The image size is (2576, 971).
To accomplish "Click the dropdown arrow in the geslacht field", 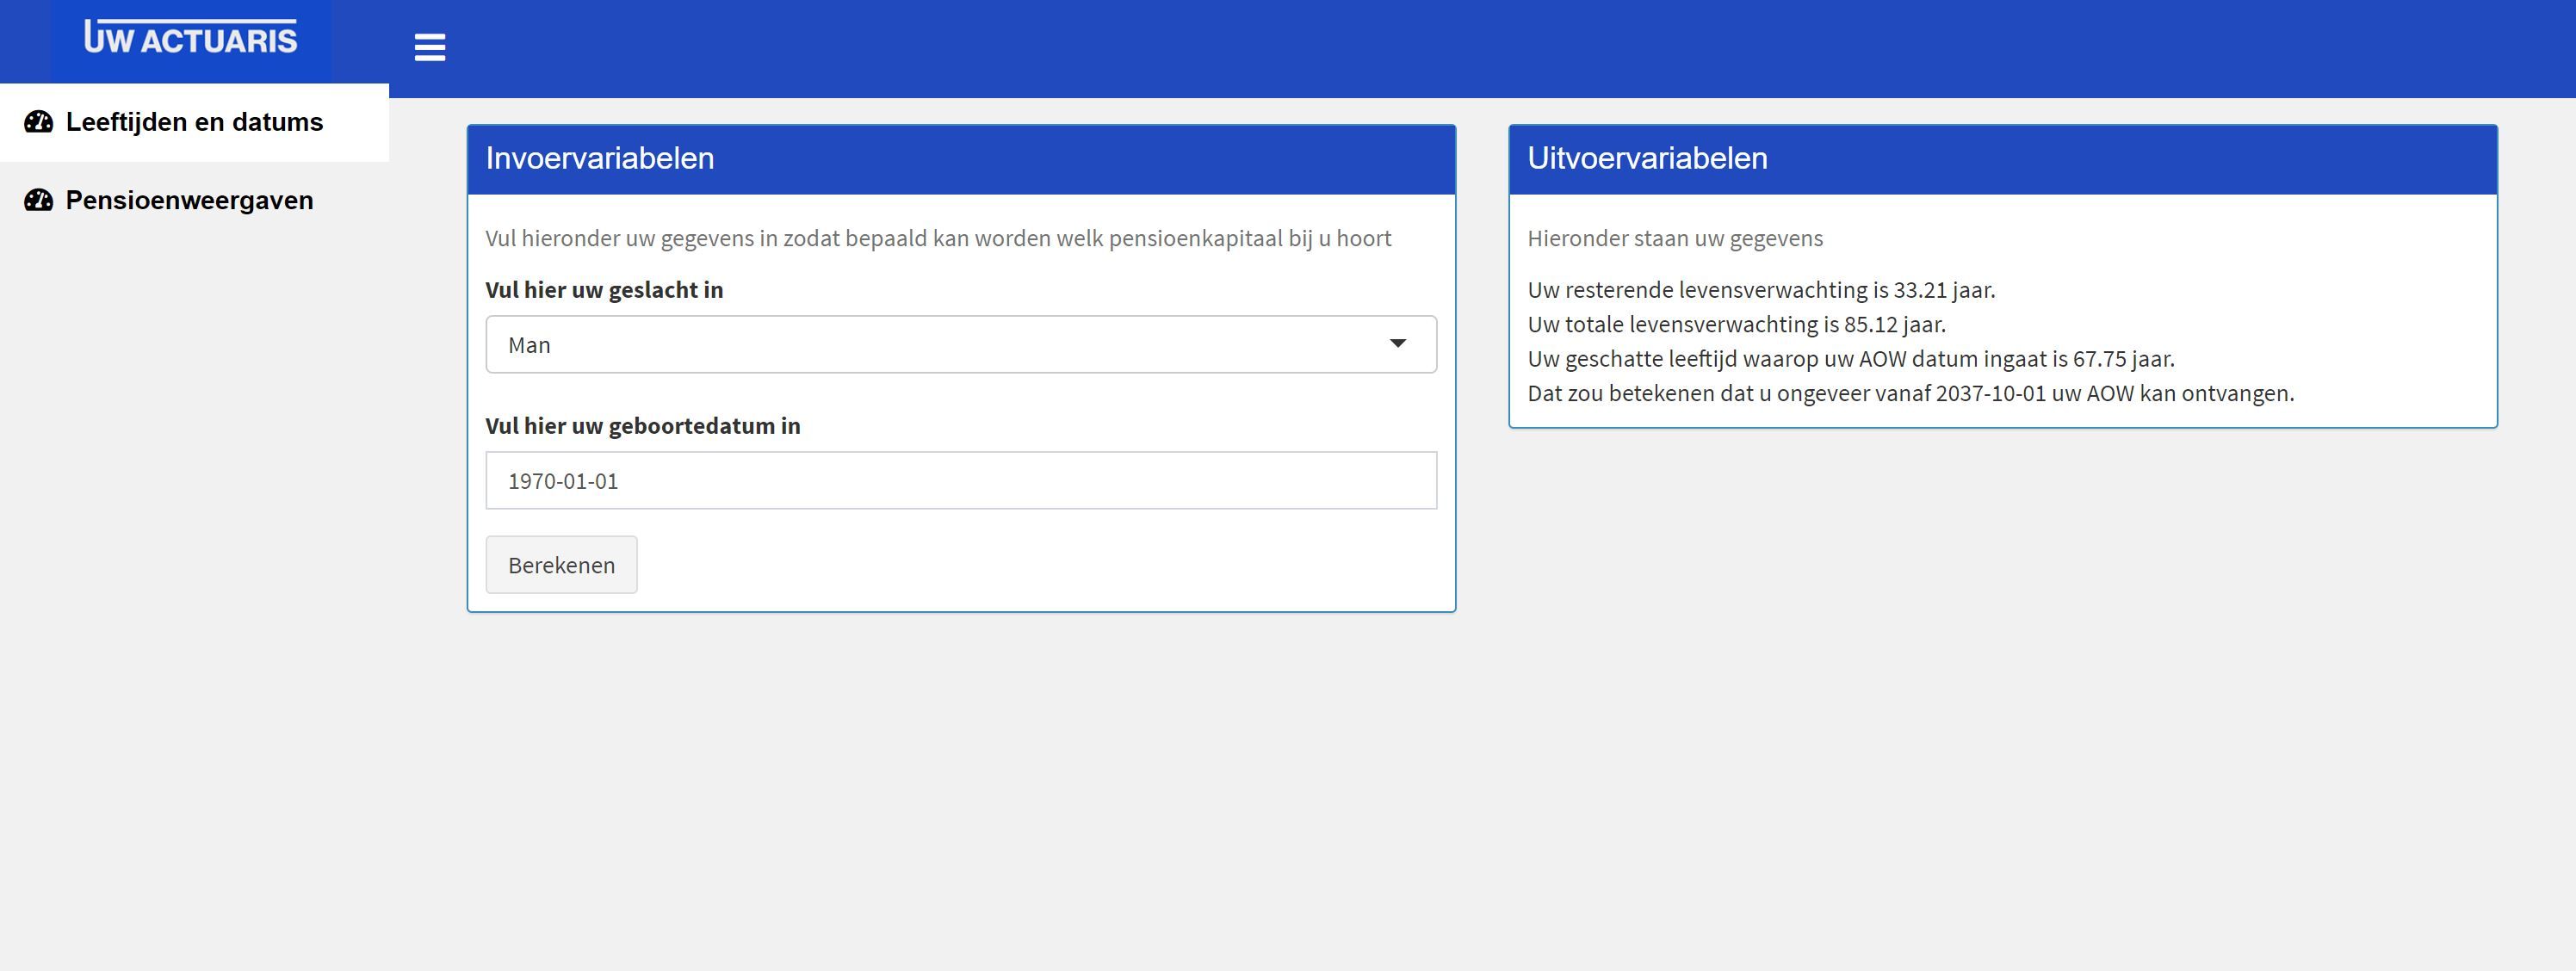I will click(x=1397, y=344).
